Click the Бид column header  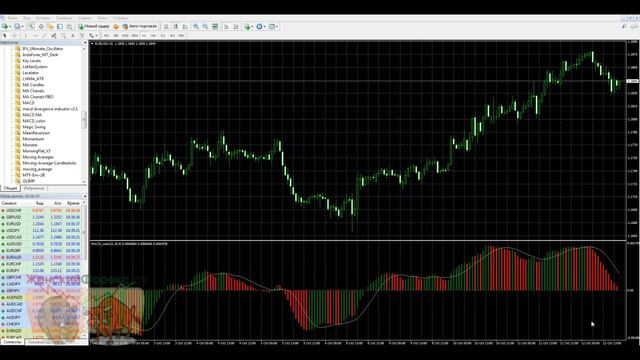pyautogui.click(x=40, y=203)
